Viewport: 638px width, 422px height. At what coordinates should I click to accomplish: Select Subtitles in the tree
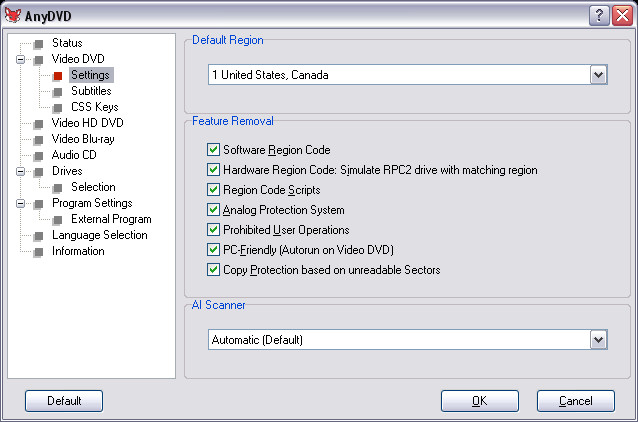(x=91, y=91)
